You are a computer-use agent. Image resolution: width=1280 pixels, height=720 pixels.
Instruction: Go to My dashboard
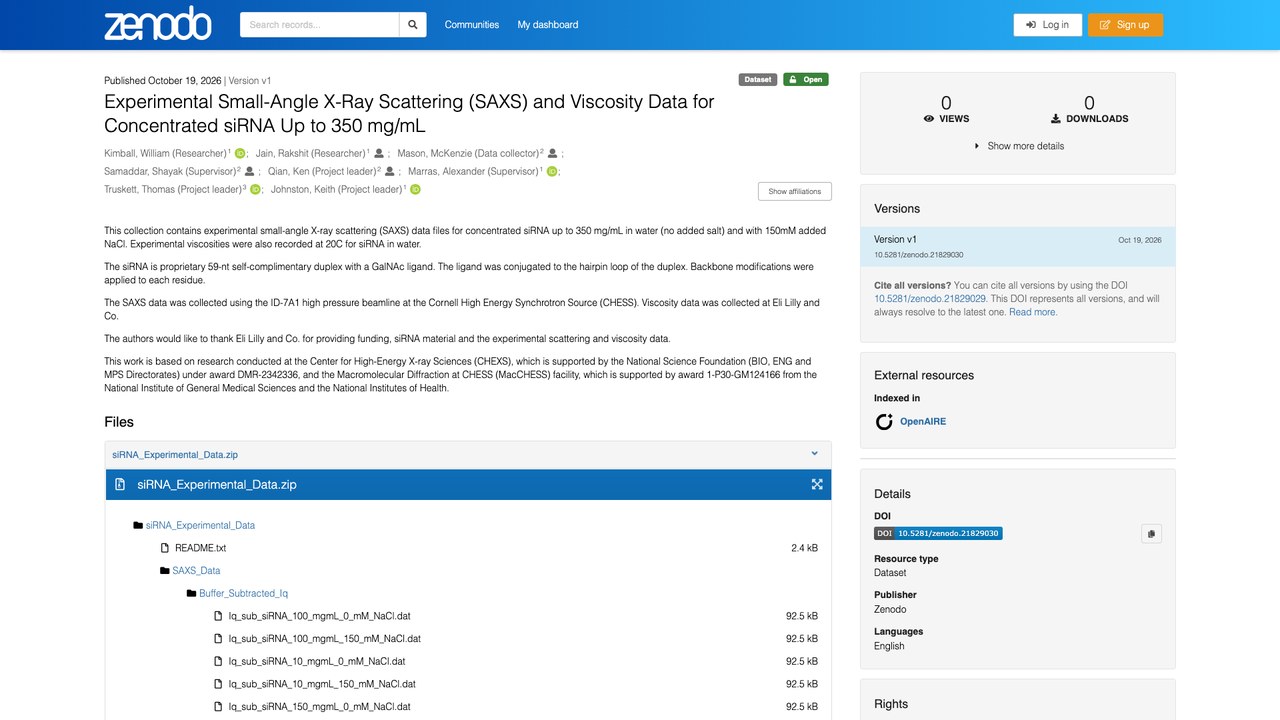[548, 25]
